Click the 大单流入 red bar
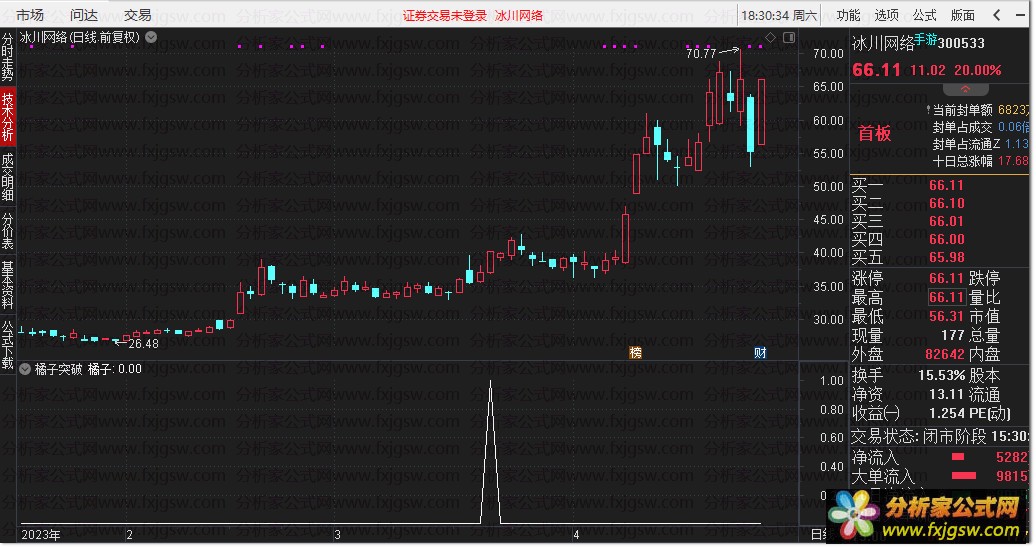 tap(963, 475)
